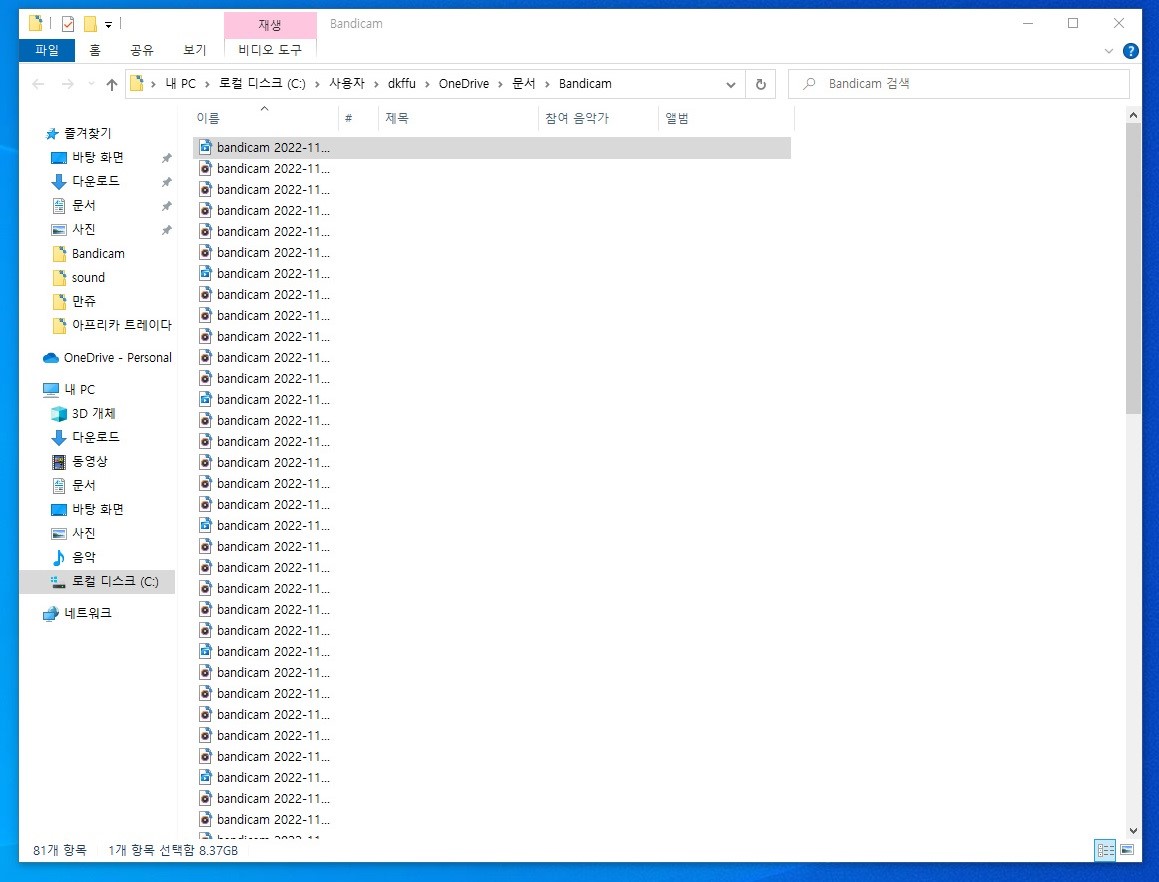Image resolution: width=1159 pixels, height=882 pixels.
Task: Click the 81개 항목 status text
Action: pos(60,850)
